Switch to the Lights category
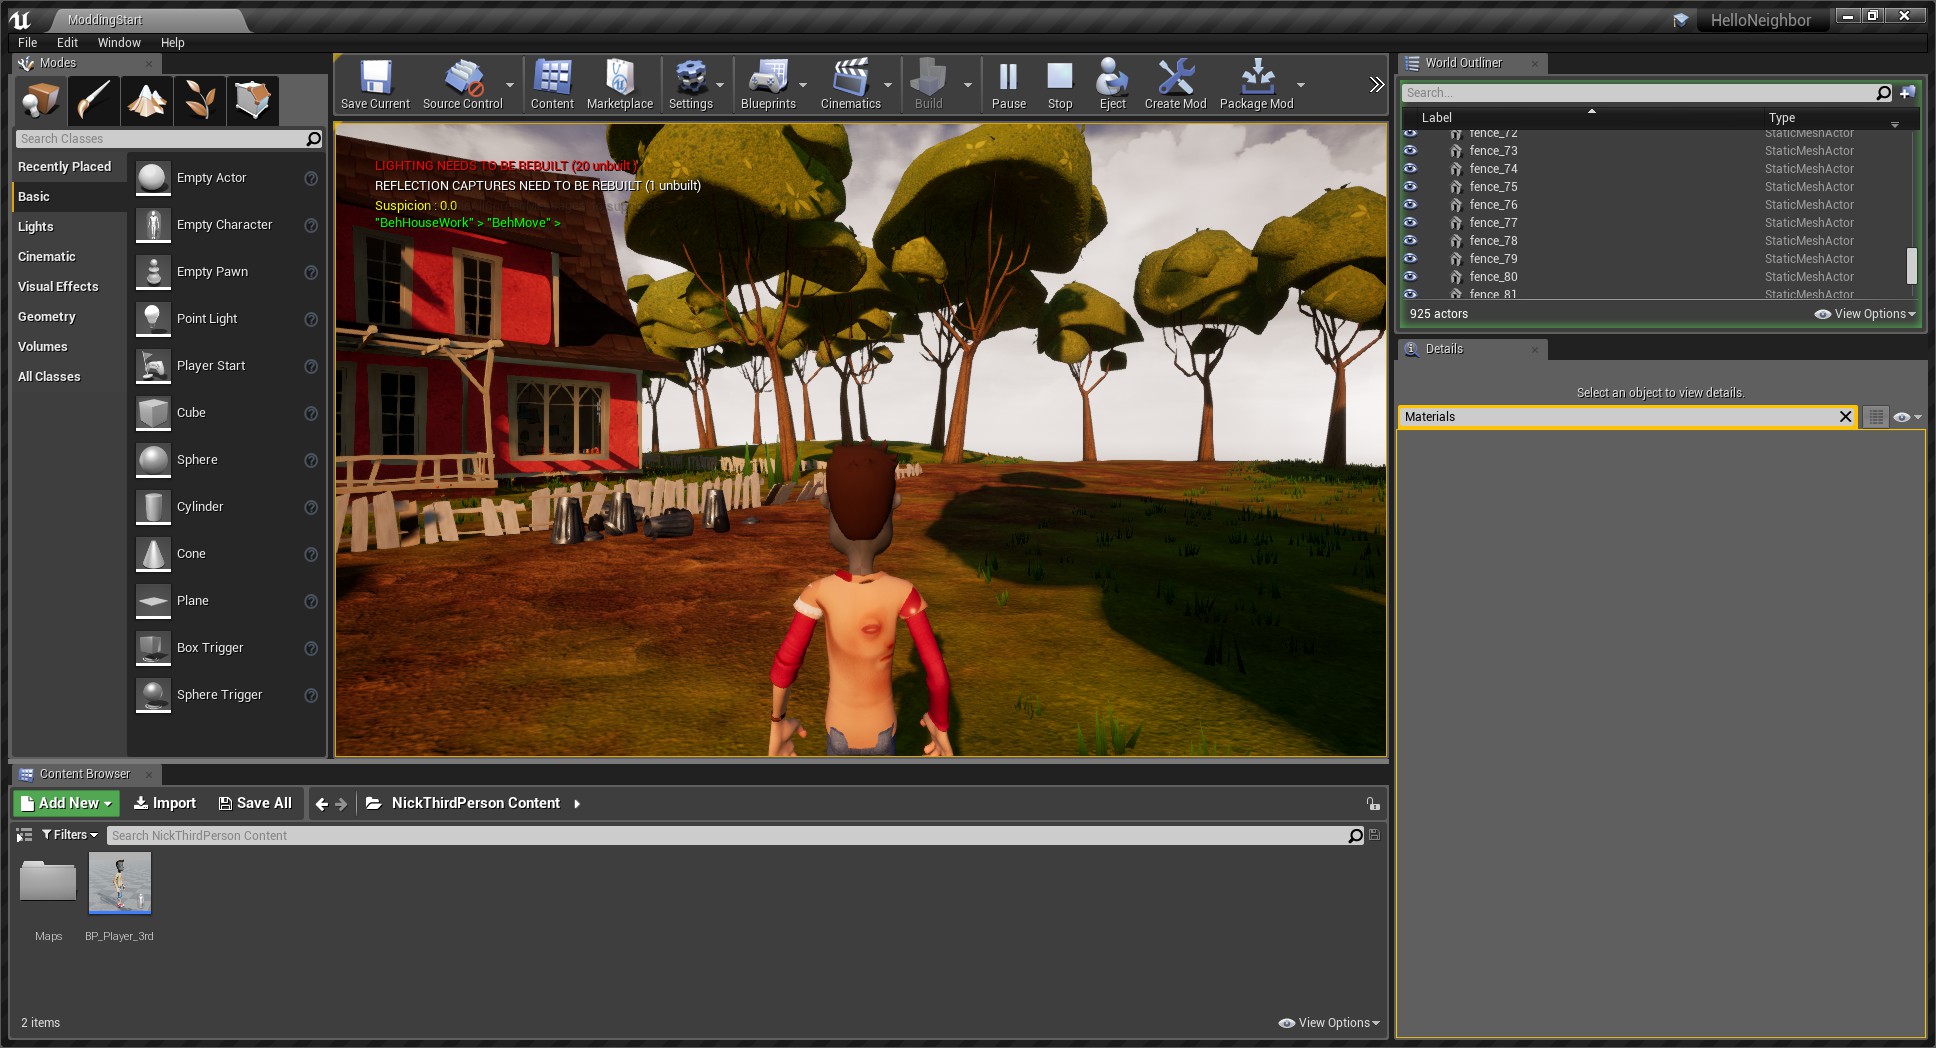Viewport: 1936px width, 1048px height. [36, 227]
